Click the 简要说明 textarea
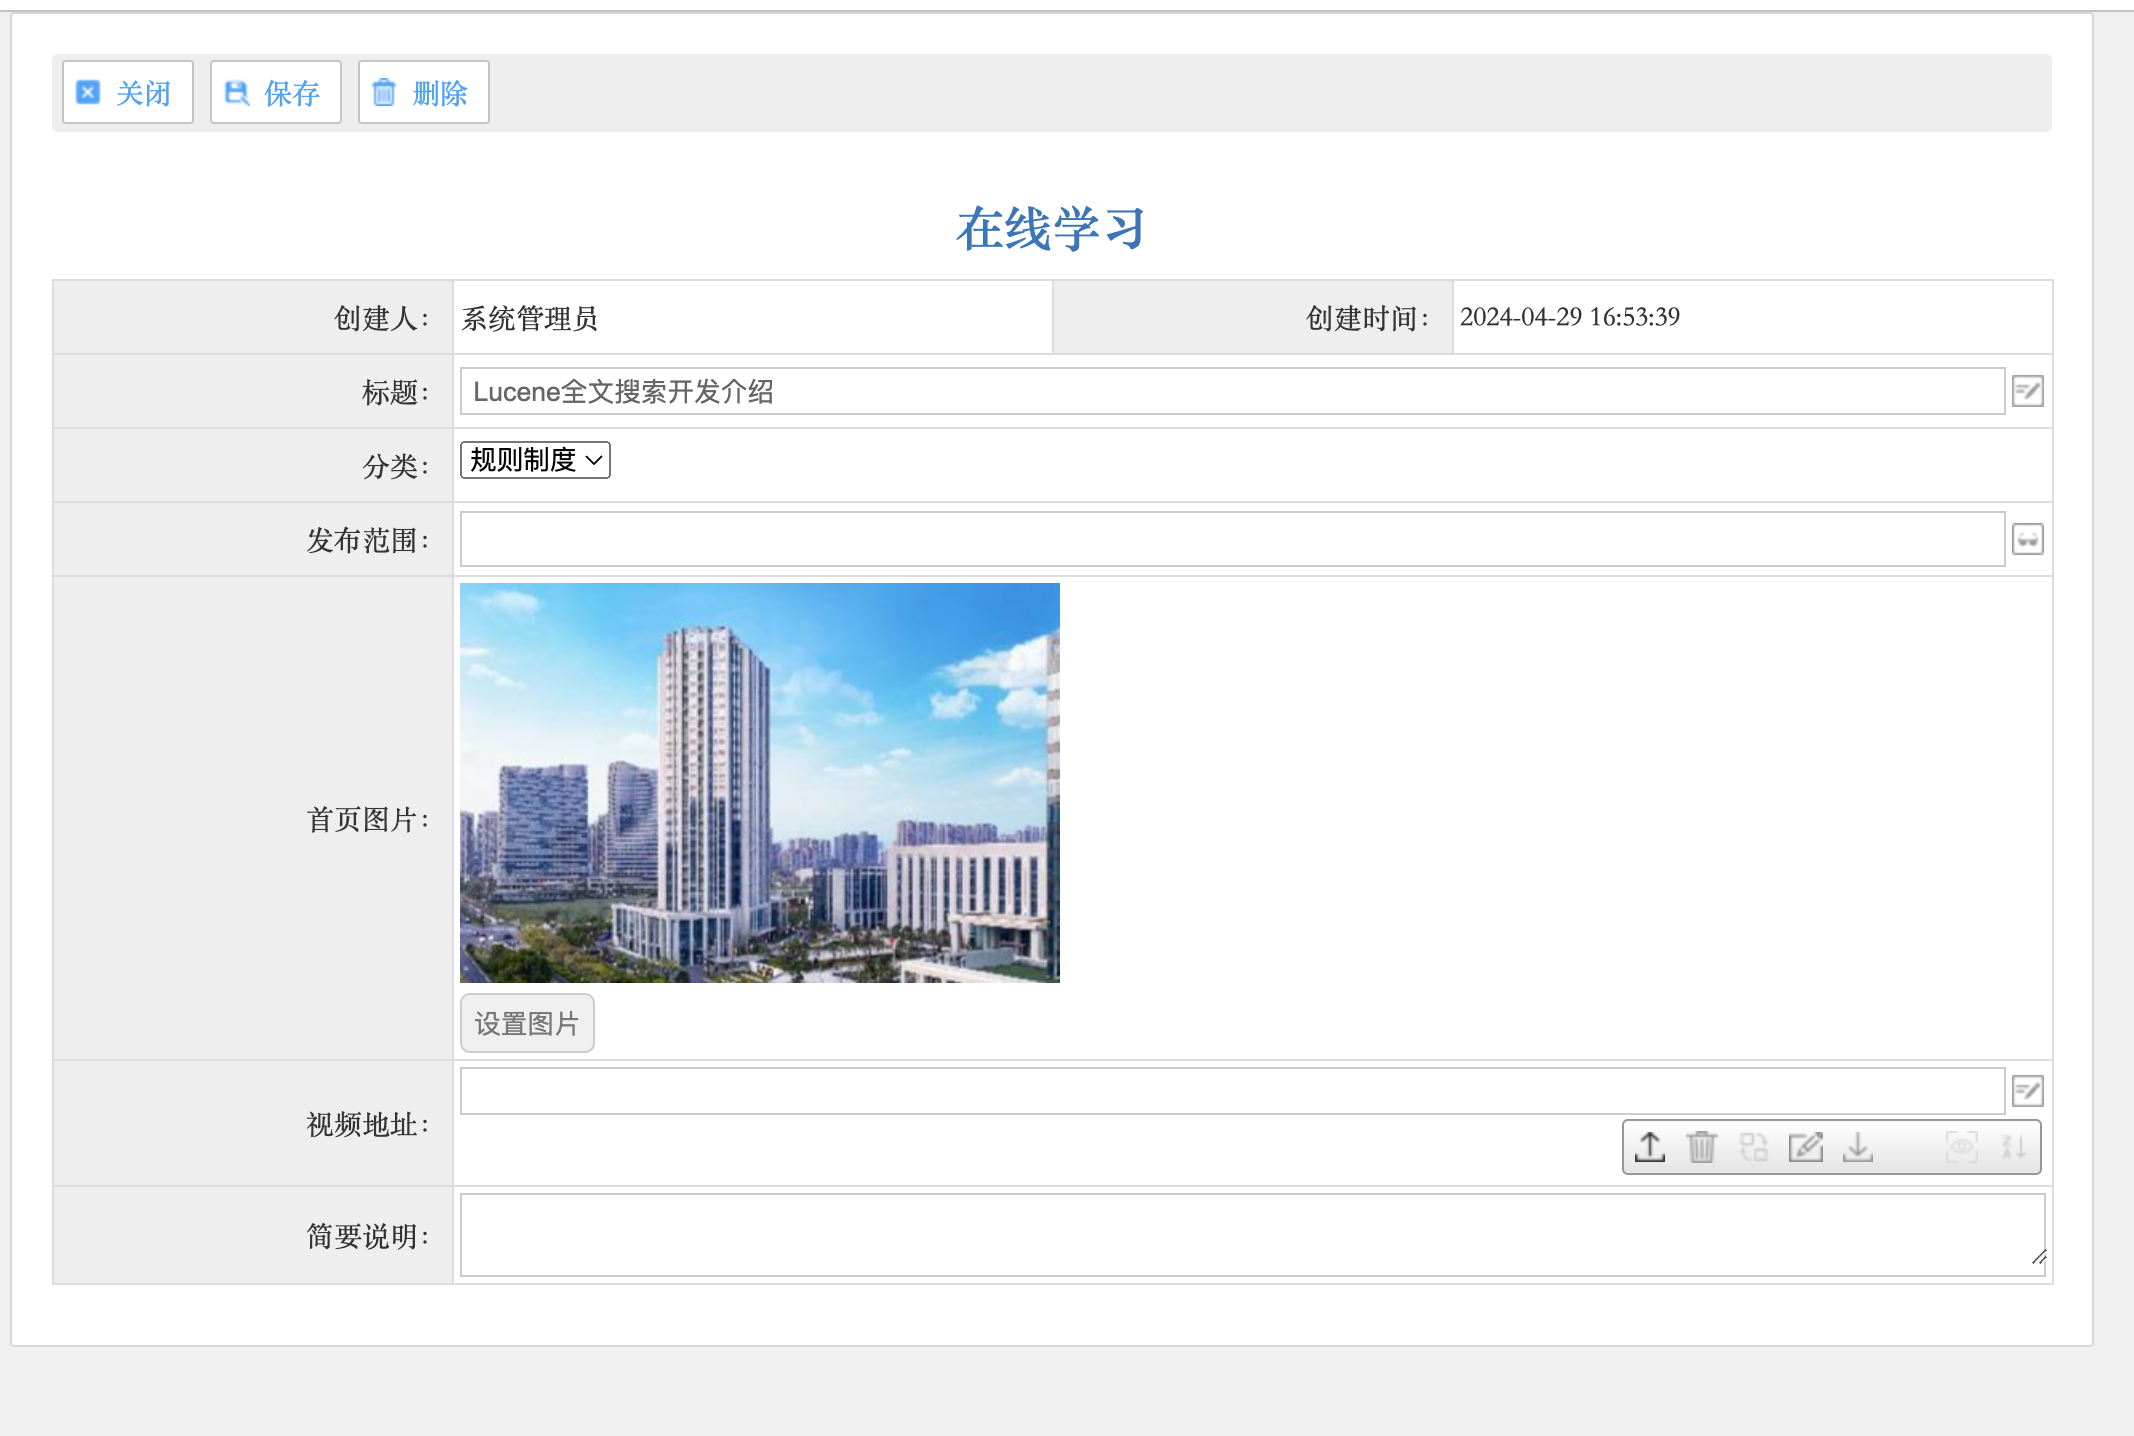The height and width of the screenshot is (1436, 2134). [1250, 1235]
